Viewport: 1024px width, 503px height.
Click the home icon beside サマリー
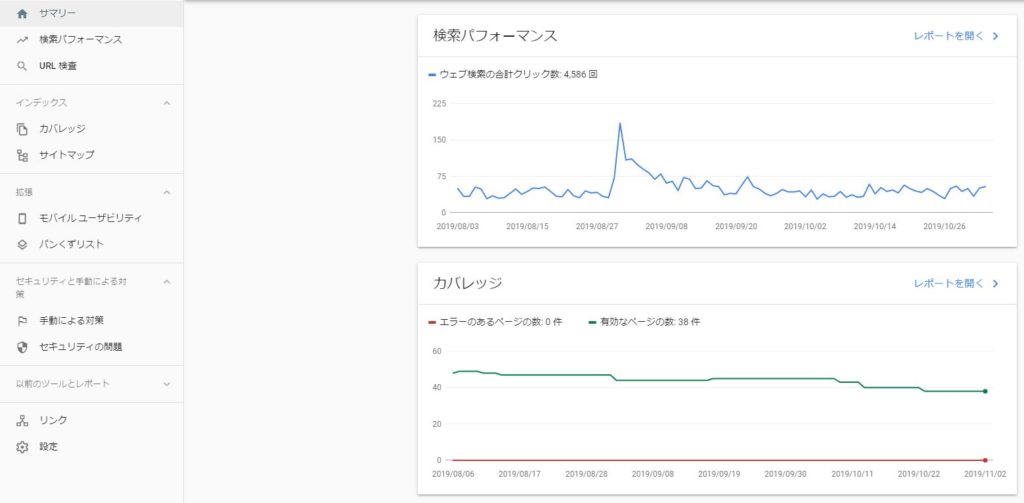click(22, 13)
